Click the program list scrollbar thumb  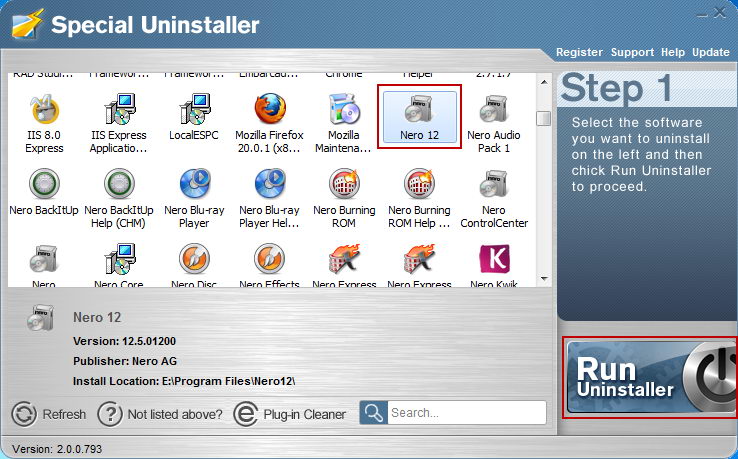(x=544, y=118)
